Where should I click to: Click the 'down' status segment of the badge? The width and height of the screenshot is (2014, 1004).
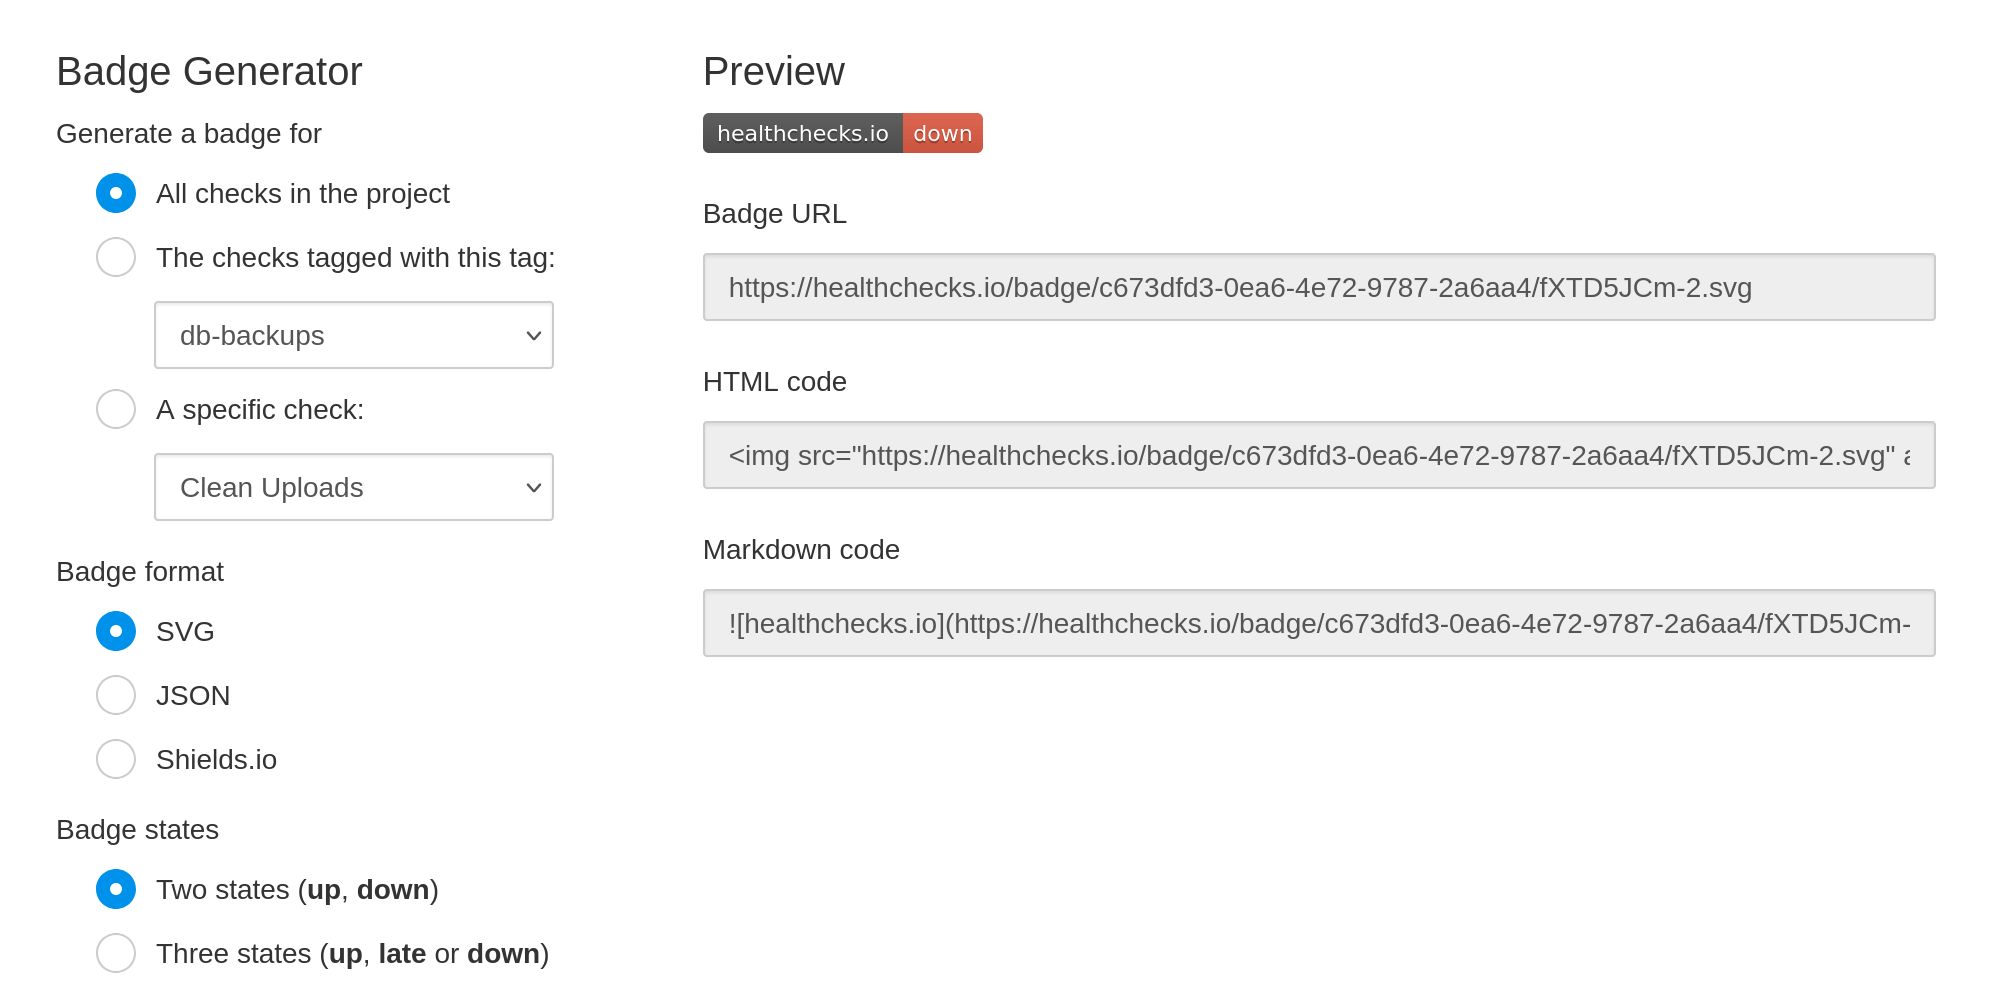coord(942,132)
